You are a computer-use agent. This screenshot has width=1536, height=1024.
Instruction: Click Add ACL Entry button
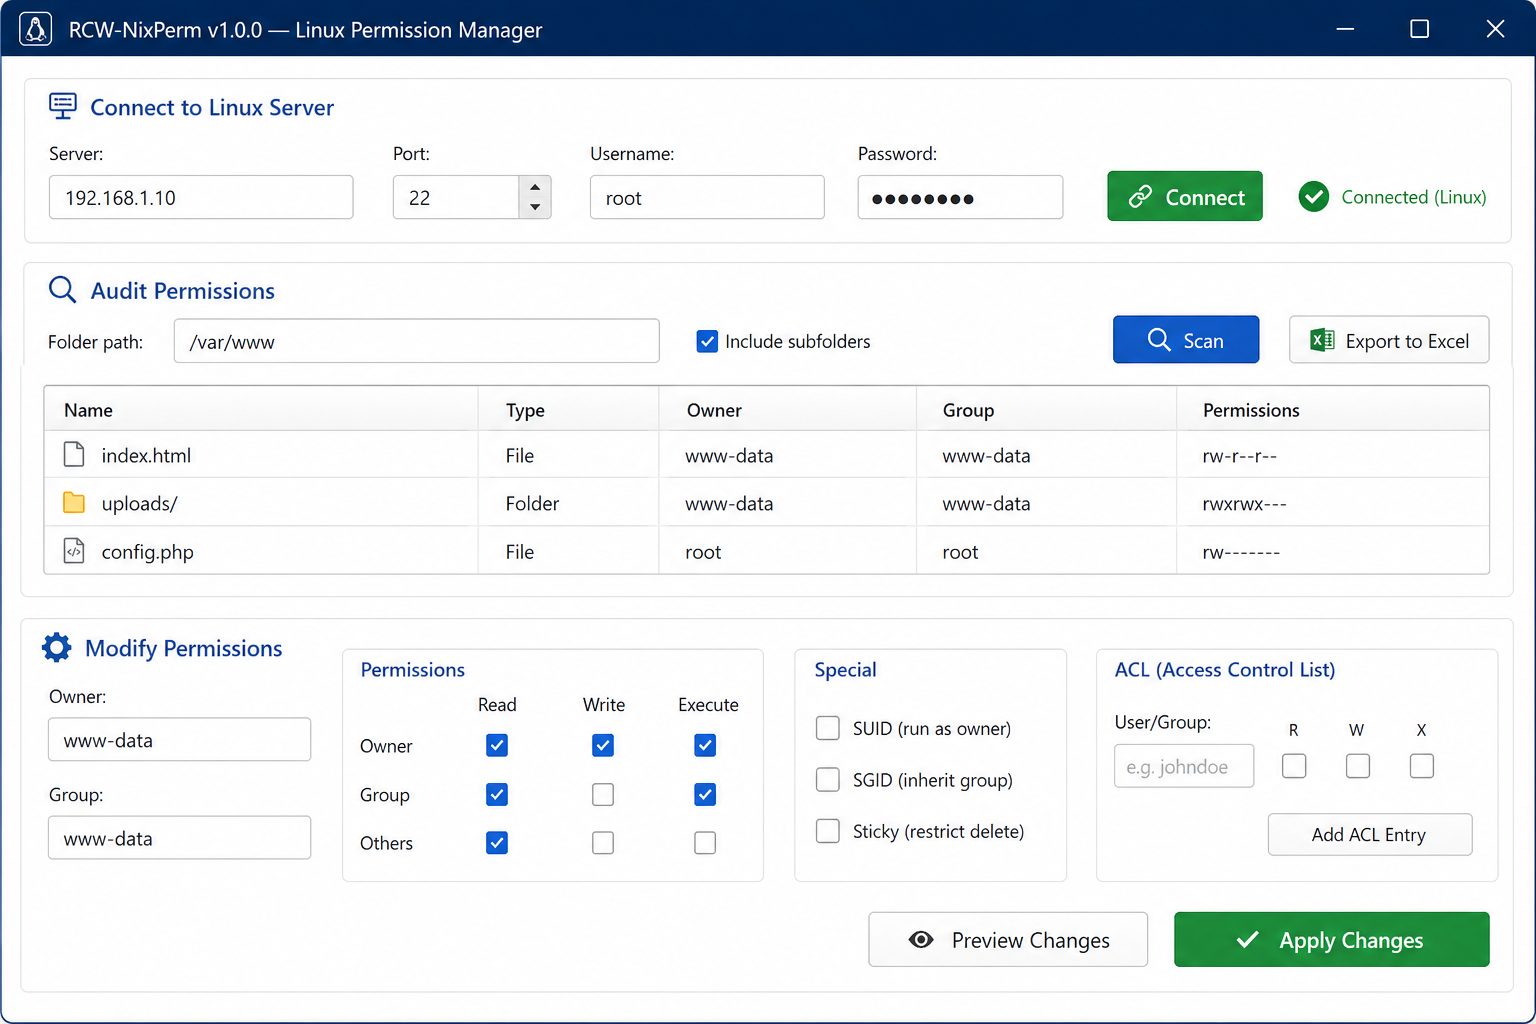pyautogui.click(x=1370, y=834)
